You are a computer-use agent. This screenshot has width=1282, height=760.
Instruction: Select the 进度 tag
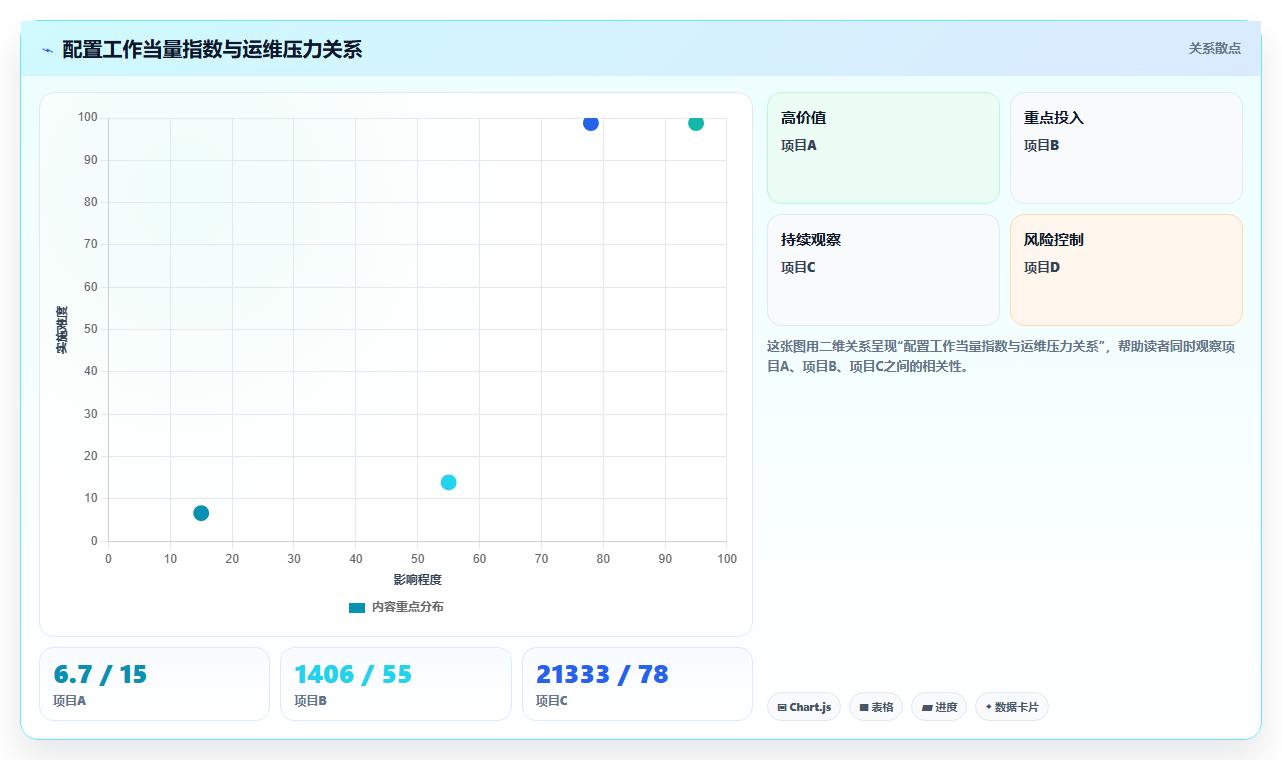(x=939, y=707)
